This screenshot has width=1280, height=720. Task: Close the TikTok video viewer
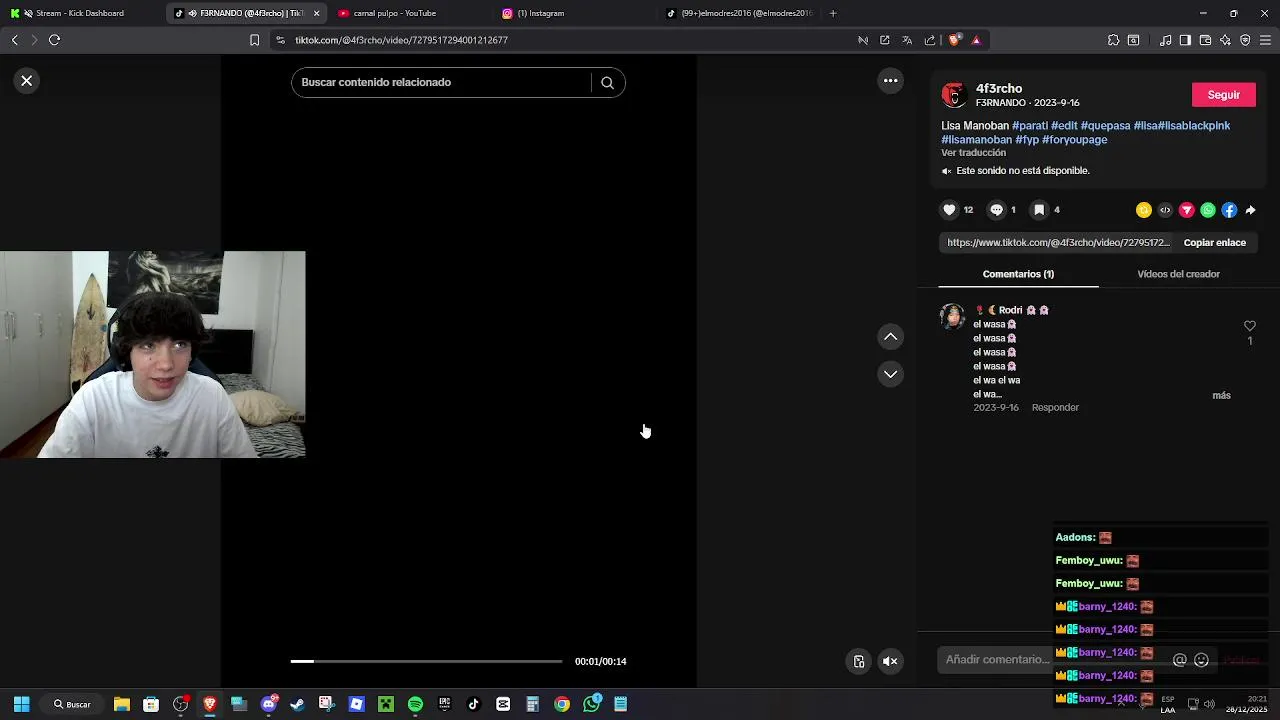(x=27, y=81)
